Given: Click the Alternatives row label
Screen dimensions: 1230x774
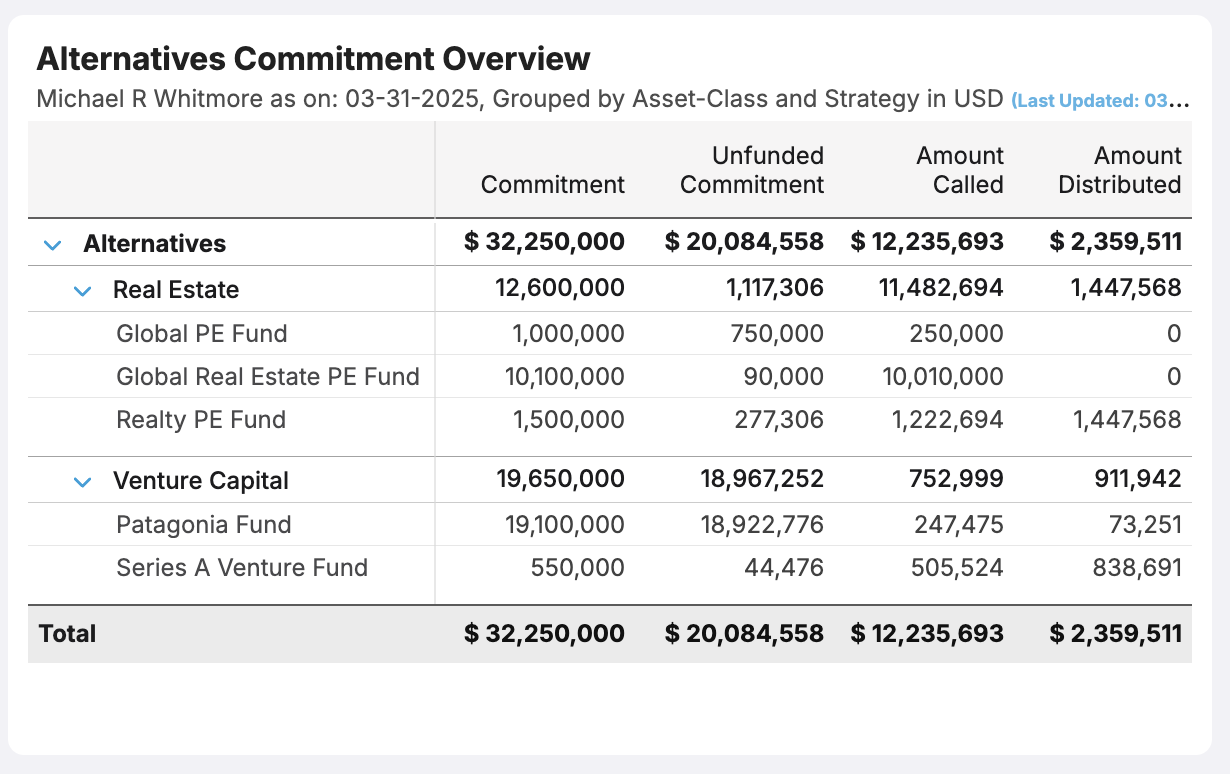Looking at the screenshot, I should tap(154, 244).
